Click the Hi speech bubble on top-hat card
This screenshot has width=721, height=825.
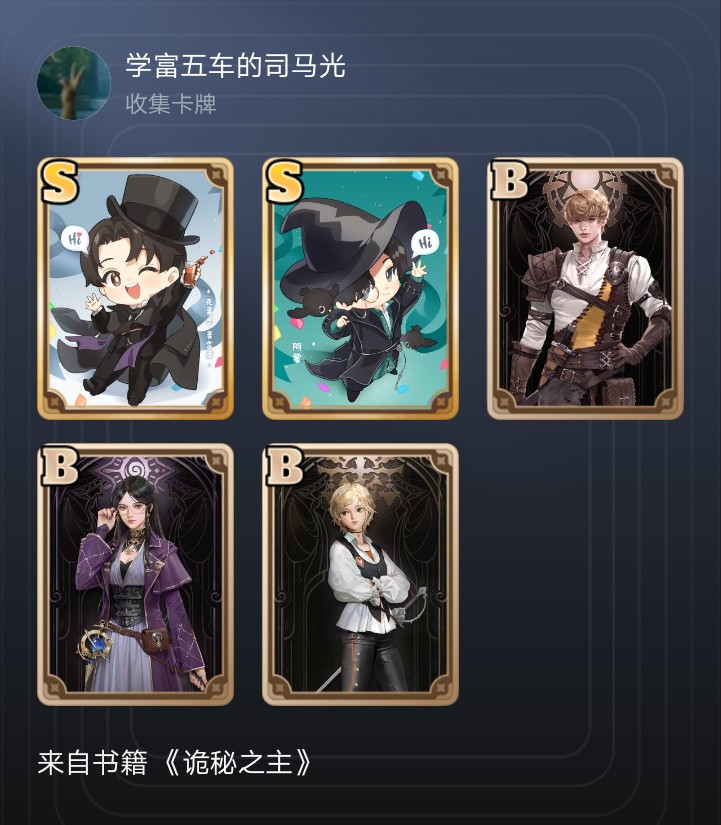(x=75, y=238)
